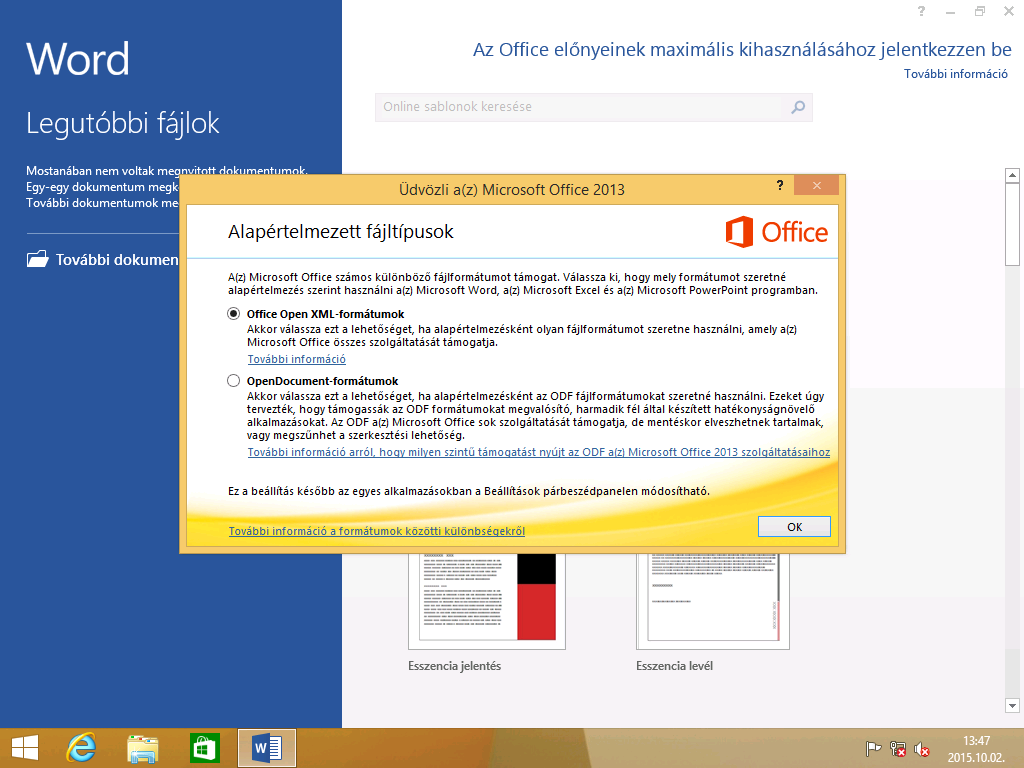The height and width of the screenshot is (768, 1024).
Task: Click template list scroll down arrow
Action: pos(1012,705)
